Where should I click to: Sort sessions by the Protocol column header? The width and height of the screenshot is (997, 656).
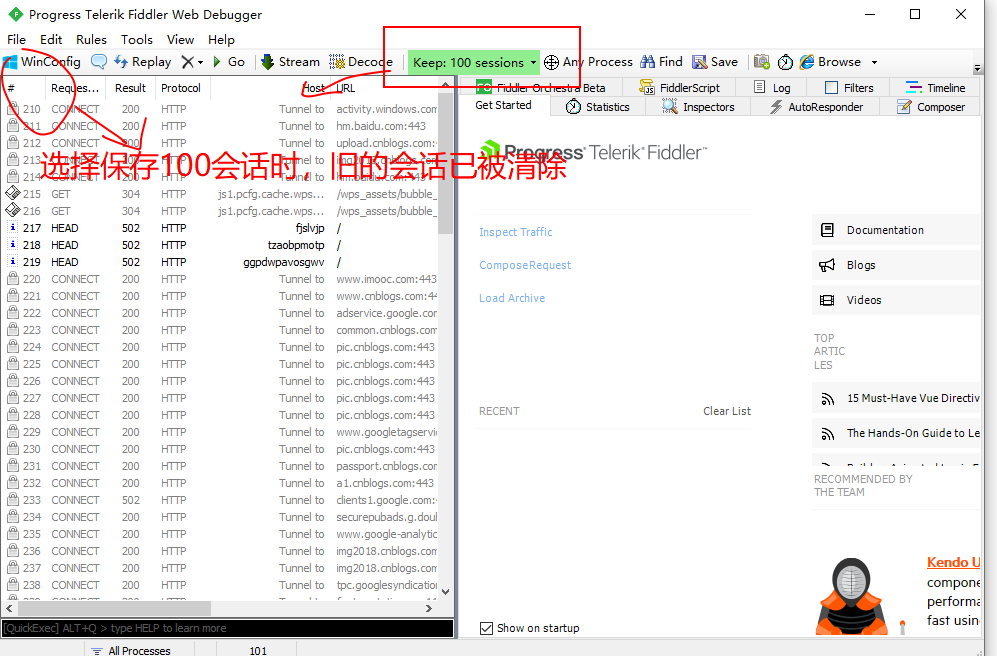point(181,88)
